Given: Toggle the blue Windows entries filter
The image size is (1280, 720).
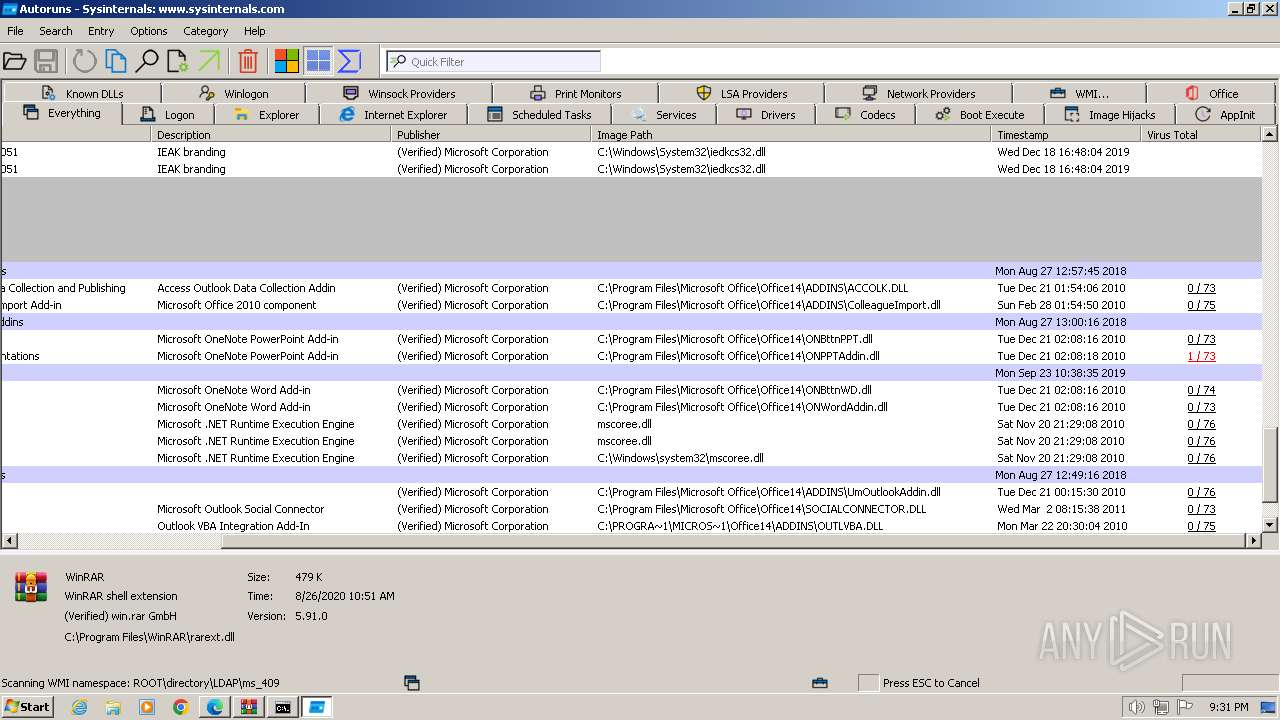Looking at the screenshot, I should (x=318, y=61).
